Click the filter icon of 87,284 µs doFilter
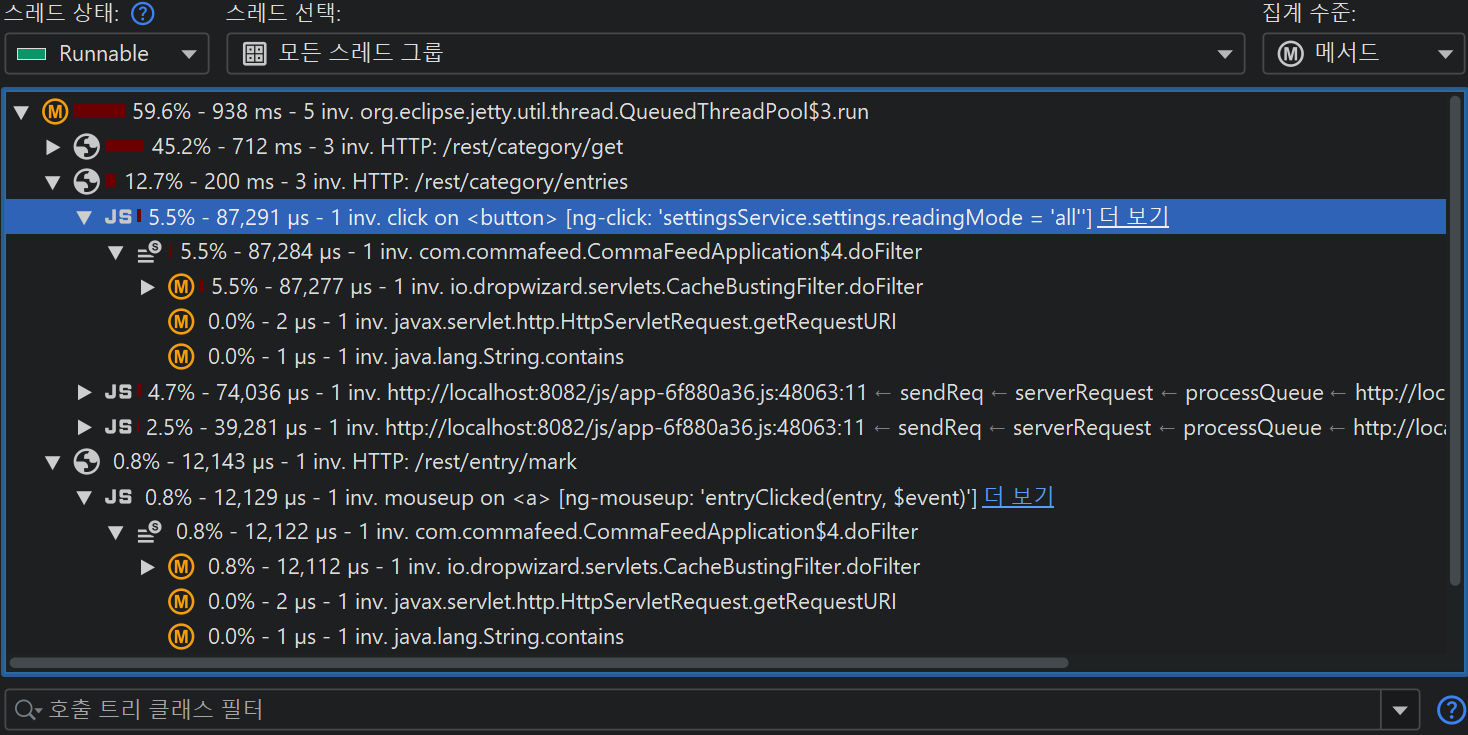 149,252
